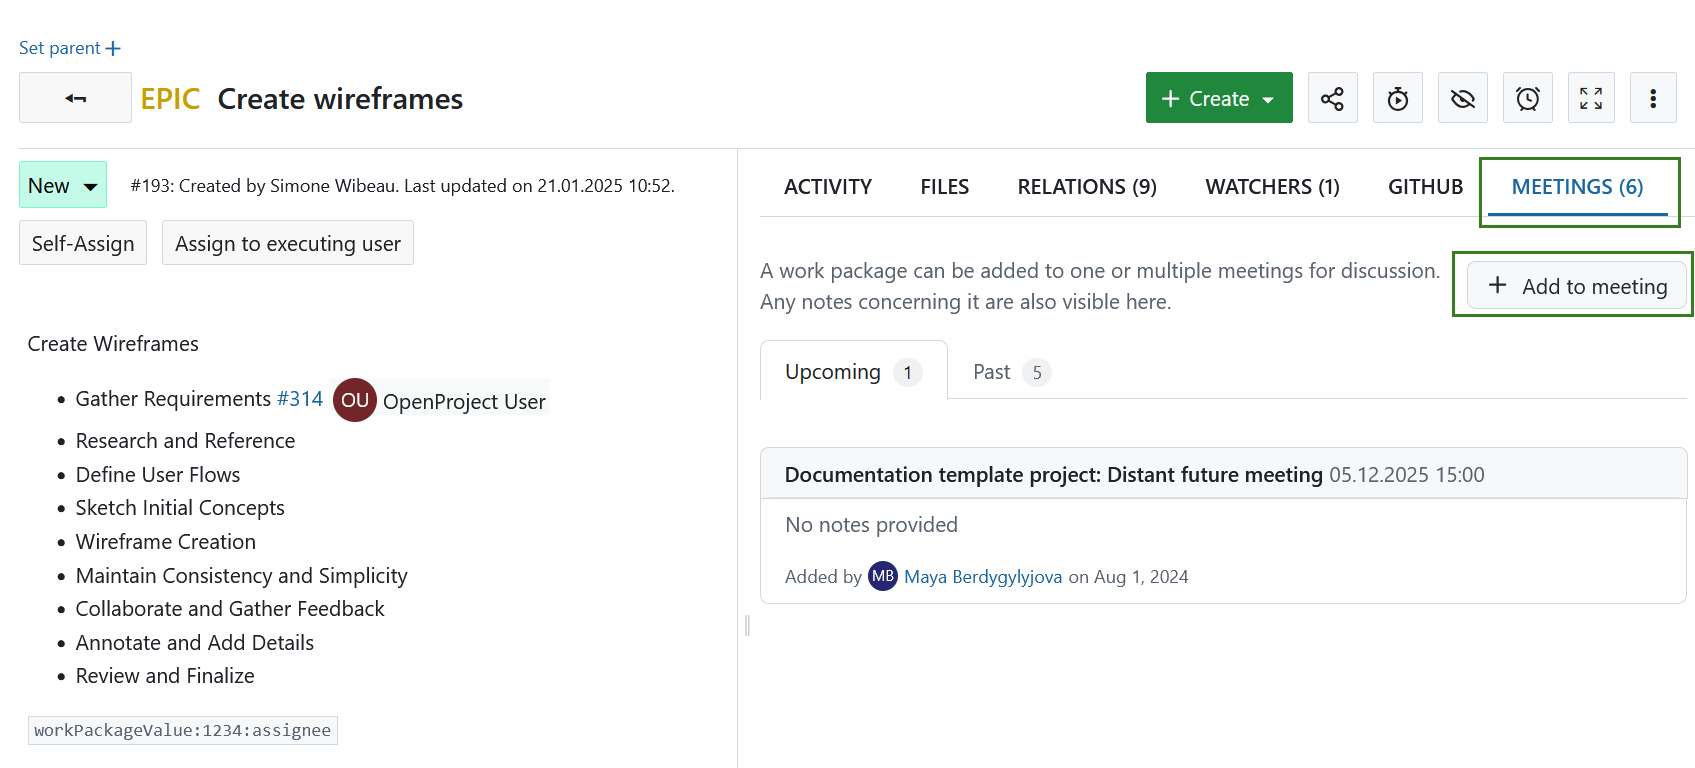
Task: Select the Upcoming meetings tab
Action: (x=852, y=372)
